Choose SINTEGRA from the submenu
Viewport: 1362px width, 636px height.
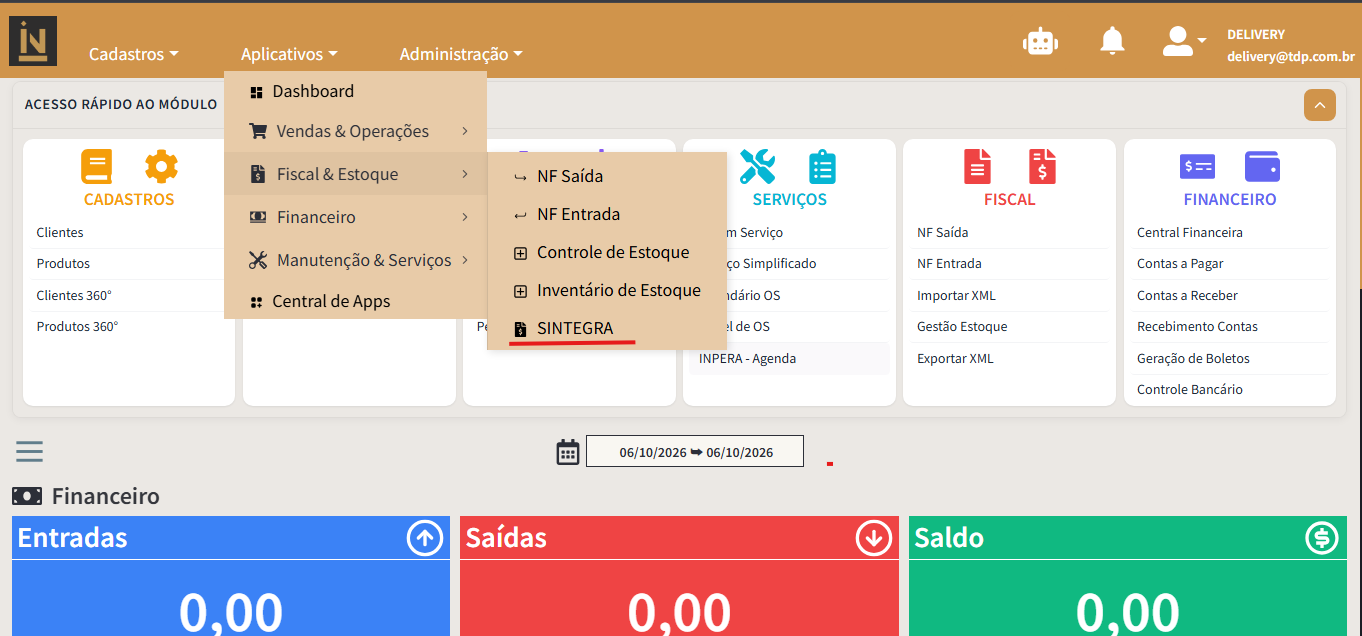click(606, 328)
